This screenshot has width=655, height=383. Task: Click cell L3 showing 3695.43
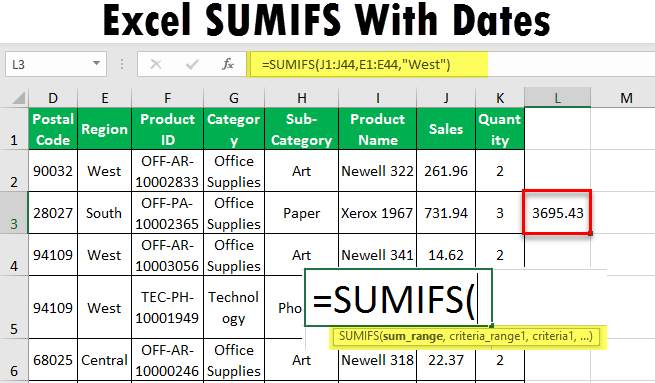tap(557, 213)
